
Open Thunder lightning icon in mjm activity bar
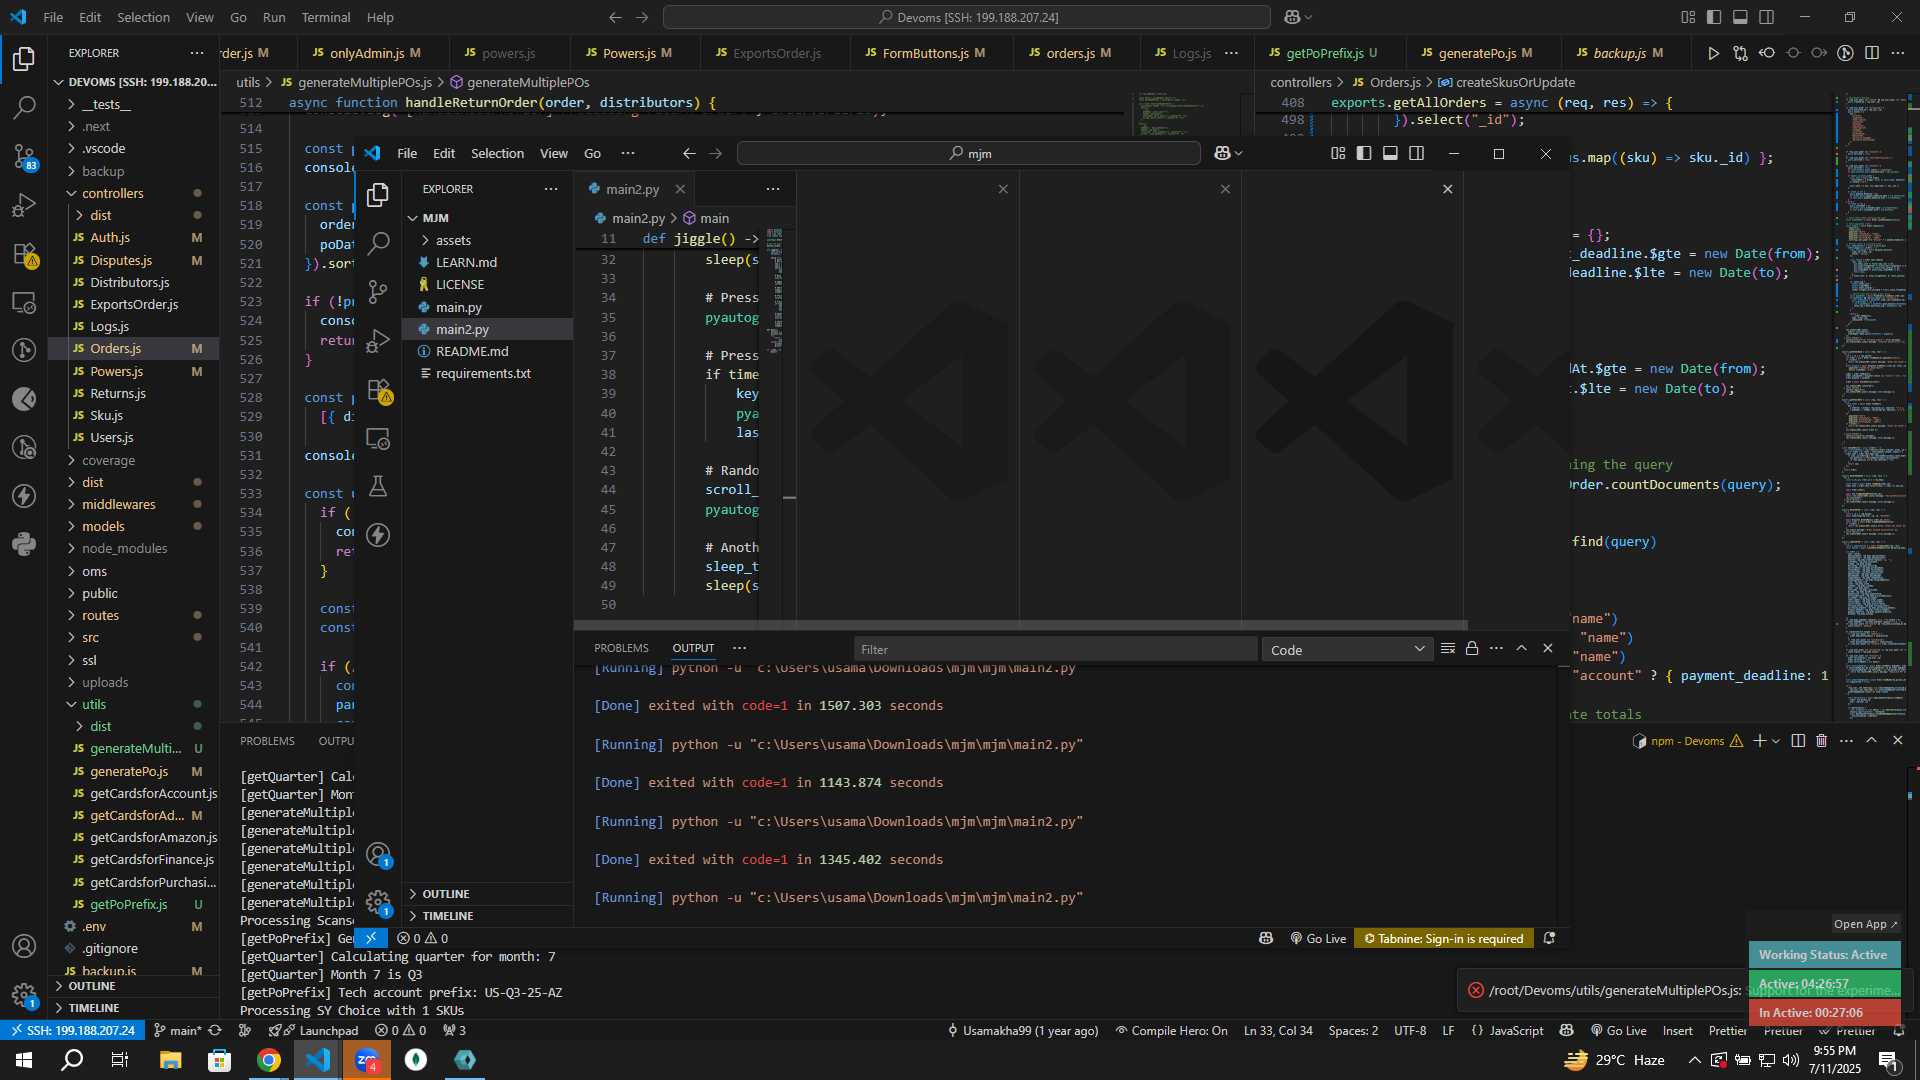[378, 535]
